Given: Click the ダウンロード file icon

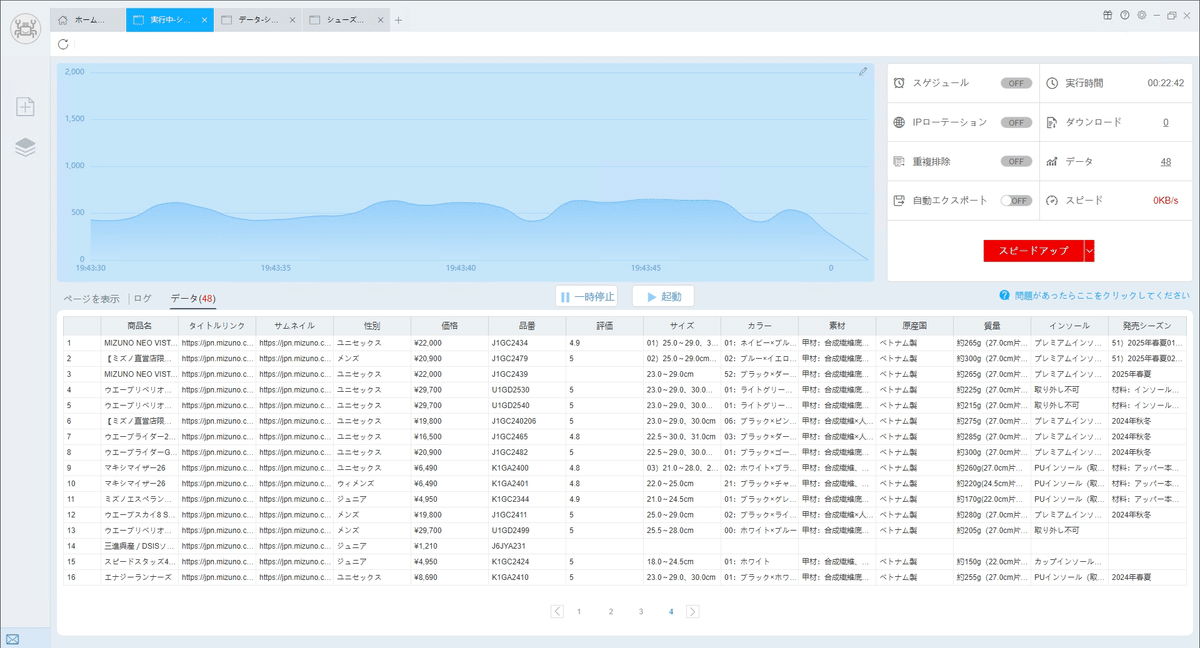Looking at the screenshot, I should point(1052,122).
